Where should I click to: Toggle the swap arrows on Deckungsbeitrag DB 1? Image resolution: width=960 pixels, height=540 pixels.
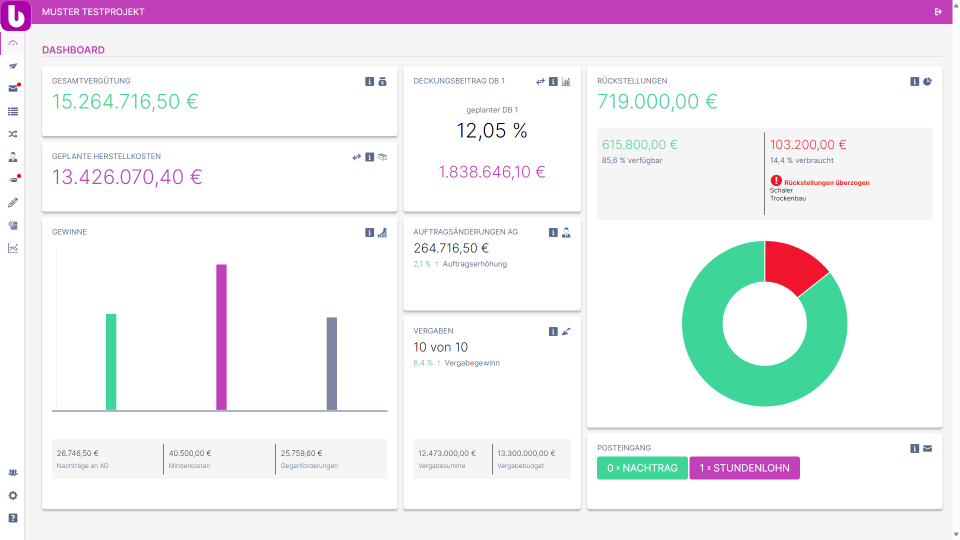540,82
